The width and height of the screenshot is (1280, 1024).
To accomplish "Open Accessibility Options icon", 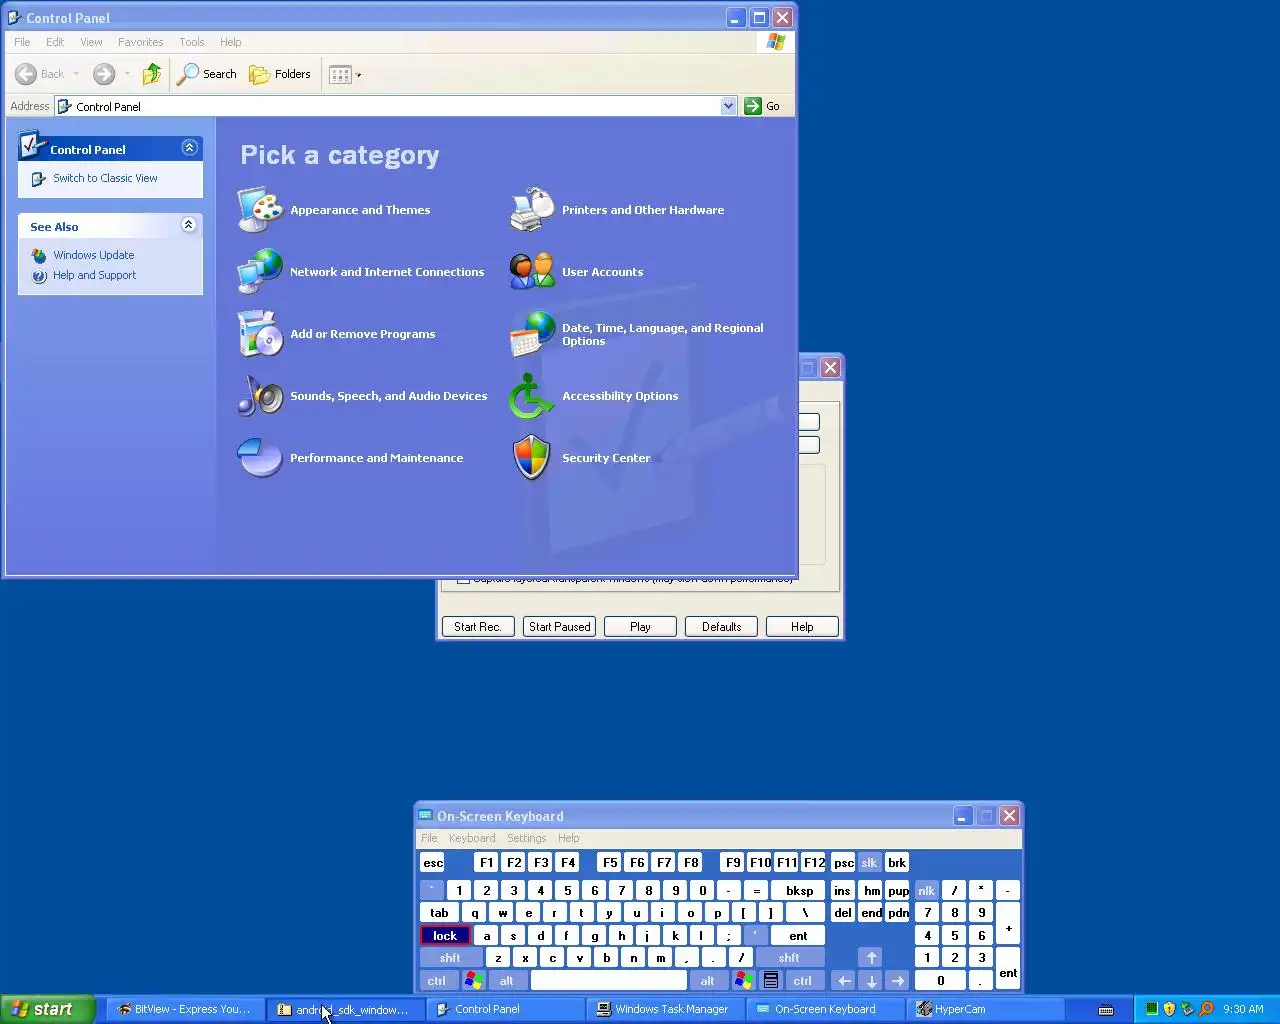I will [x=532, y=396].
